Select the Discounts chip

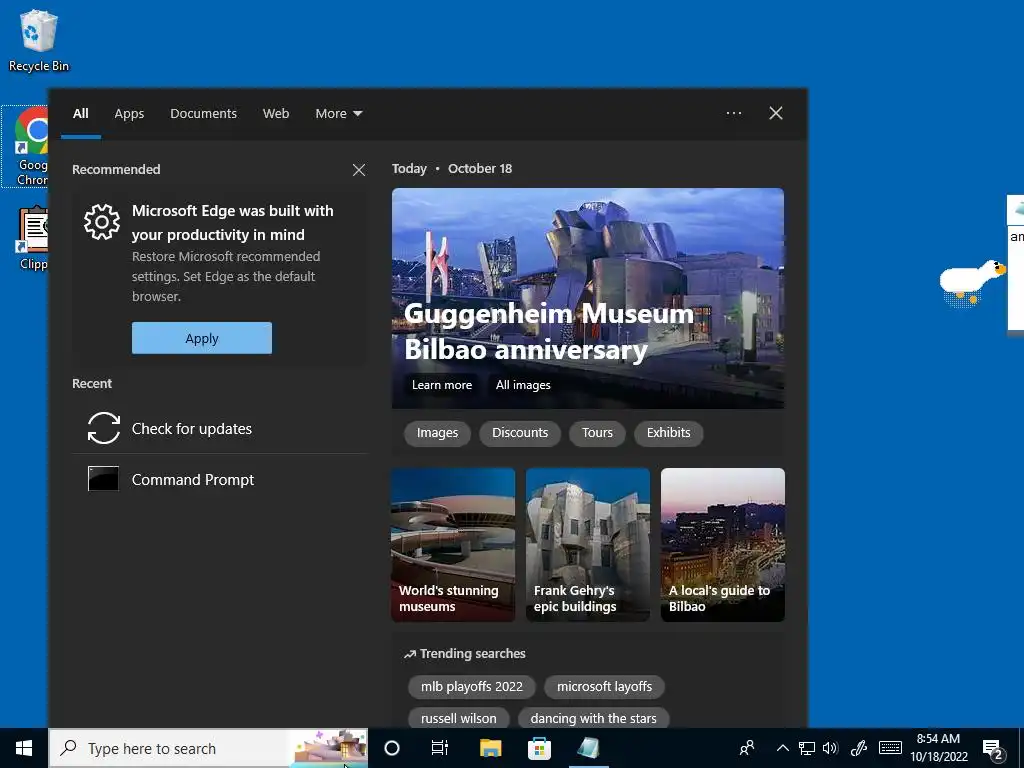[520, 433]
